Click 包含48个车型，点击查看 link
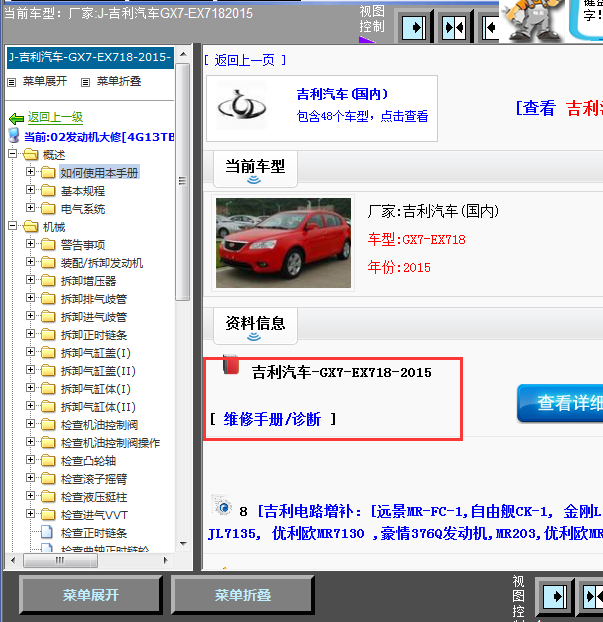Screen dimensions: 603x622 click(x=363, y=116)
